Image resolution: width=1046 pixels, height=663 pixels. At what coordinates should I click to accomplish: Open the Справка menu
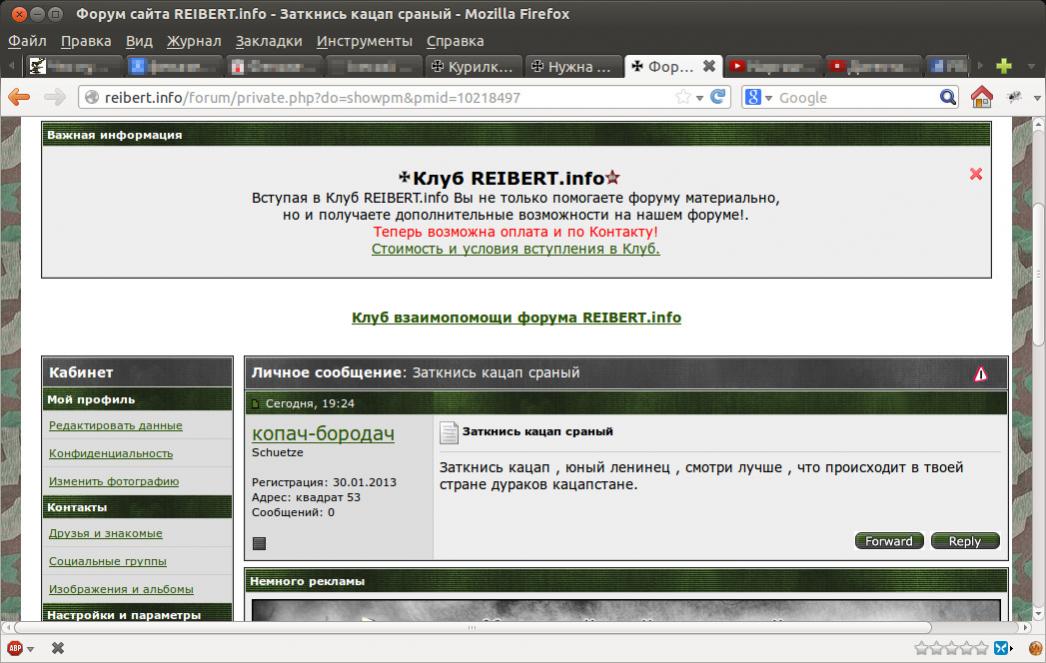[455, 41]
